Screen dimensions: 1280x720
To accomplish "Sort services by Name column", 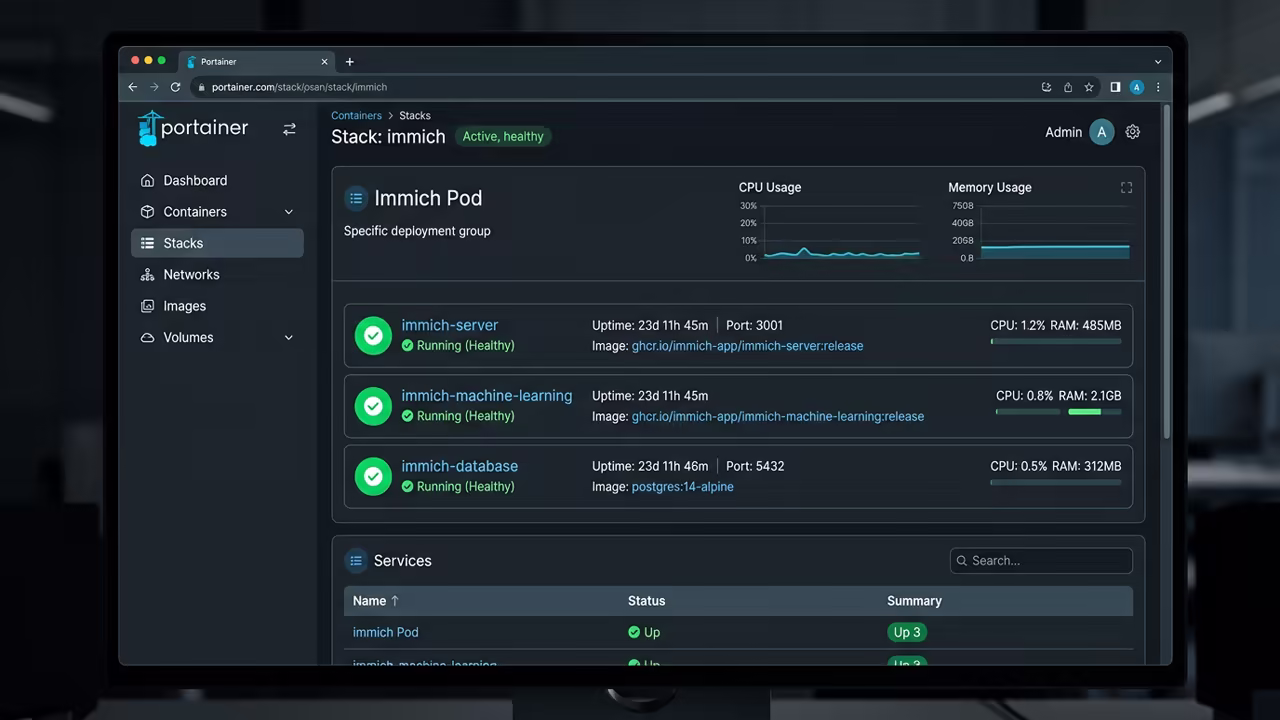I will [x=376, y=601].
